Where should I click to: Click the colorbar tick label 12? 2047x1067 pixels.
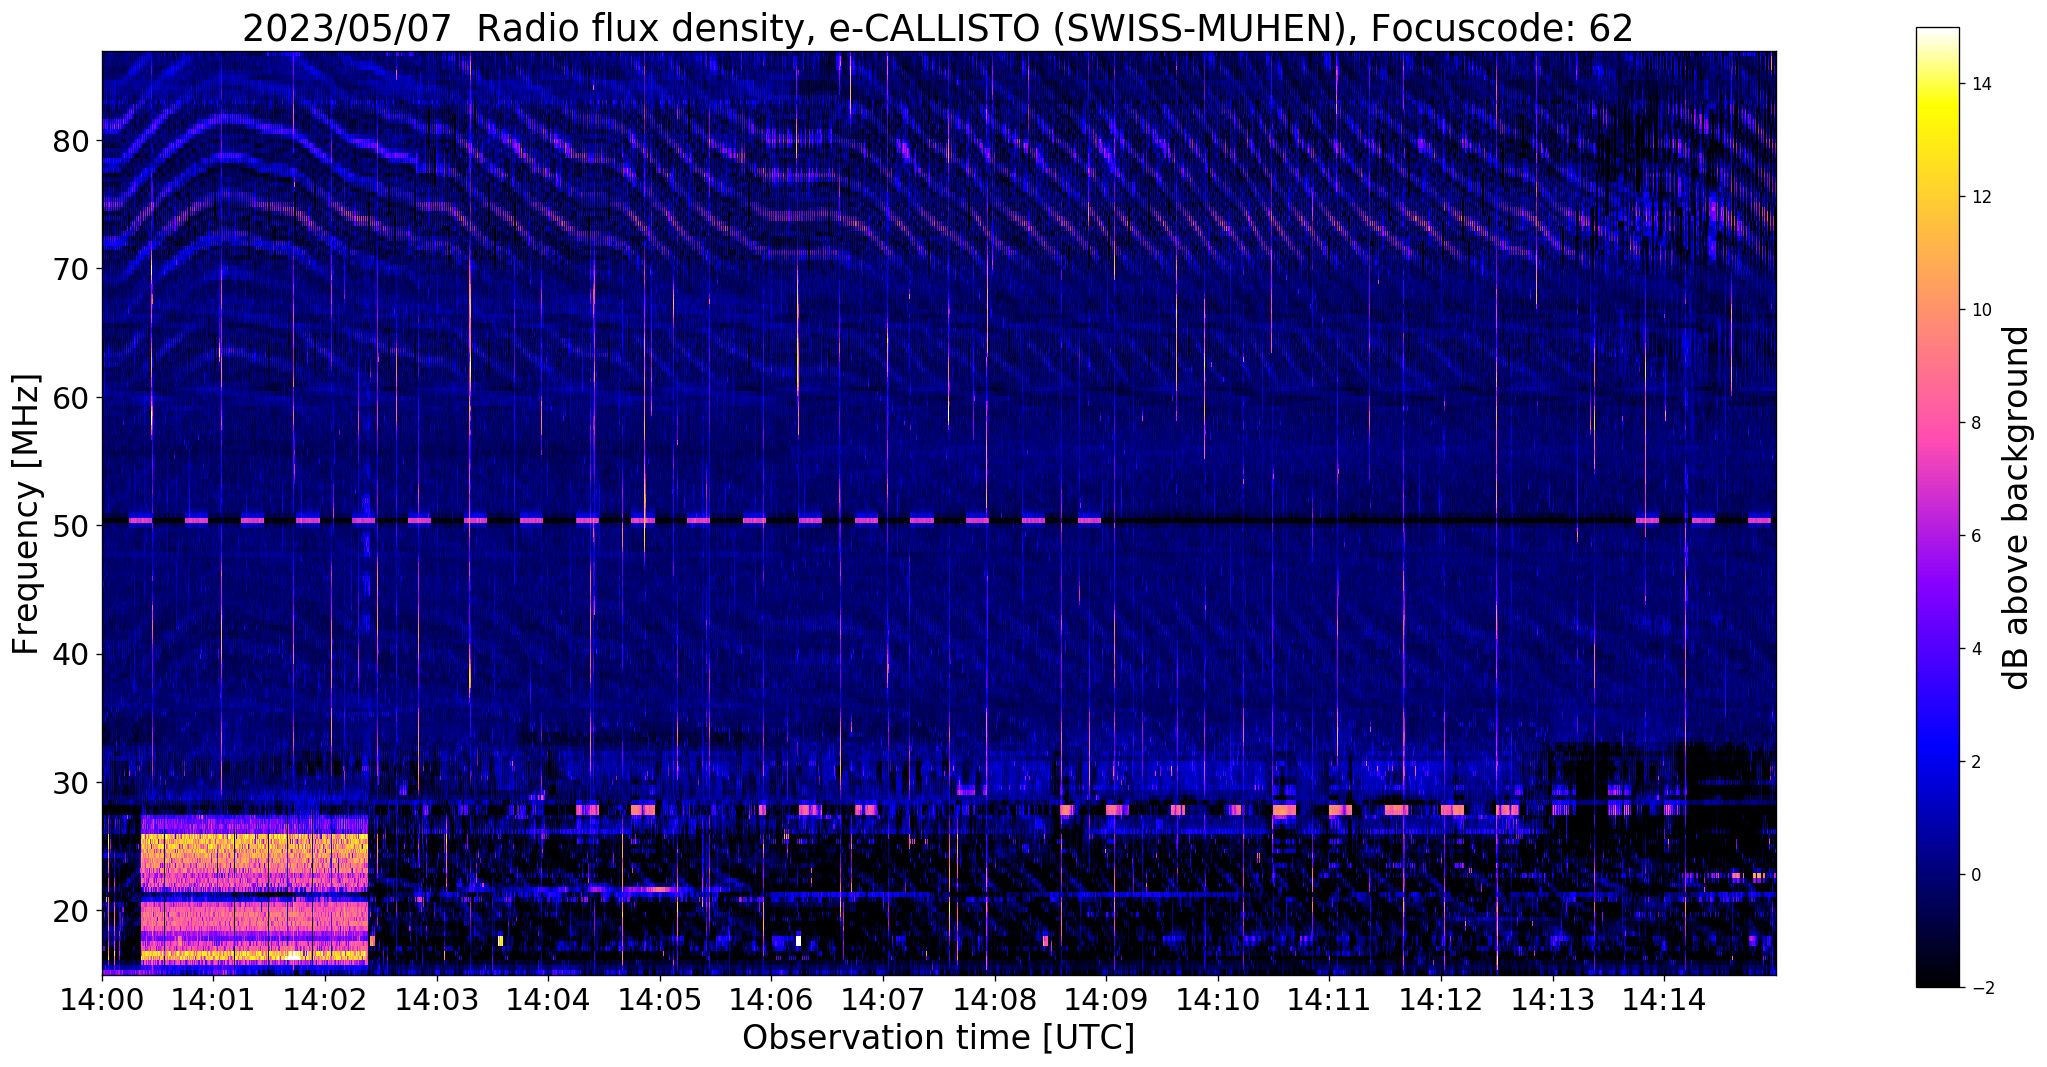tap(1980, 197)
